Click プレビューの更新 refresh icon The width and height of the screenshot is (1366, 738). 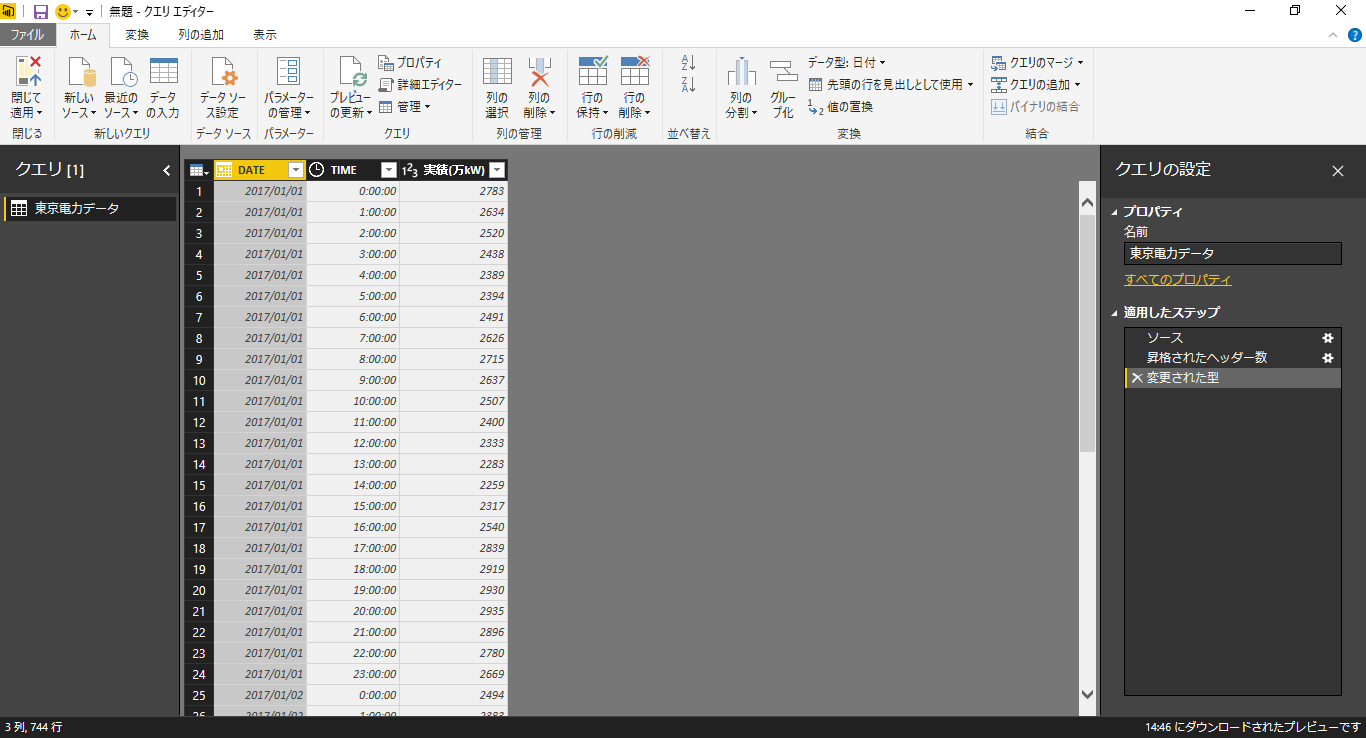pyautogui.click(x=351, y=71)
